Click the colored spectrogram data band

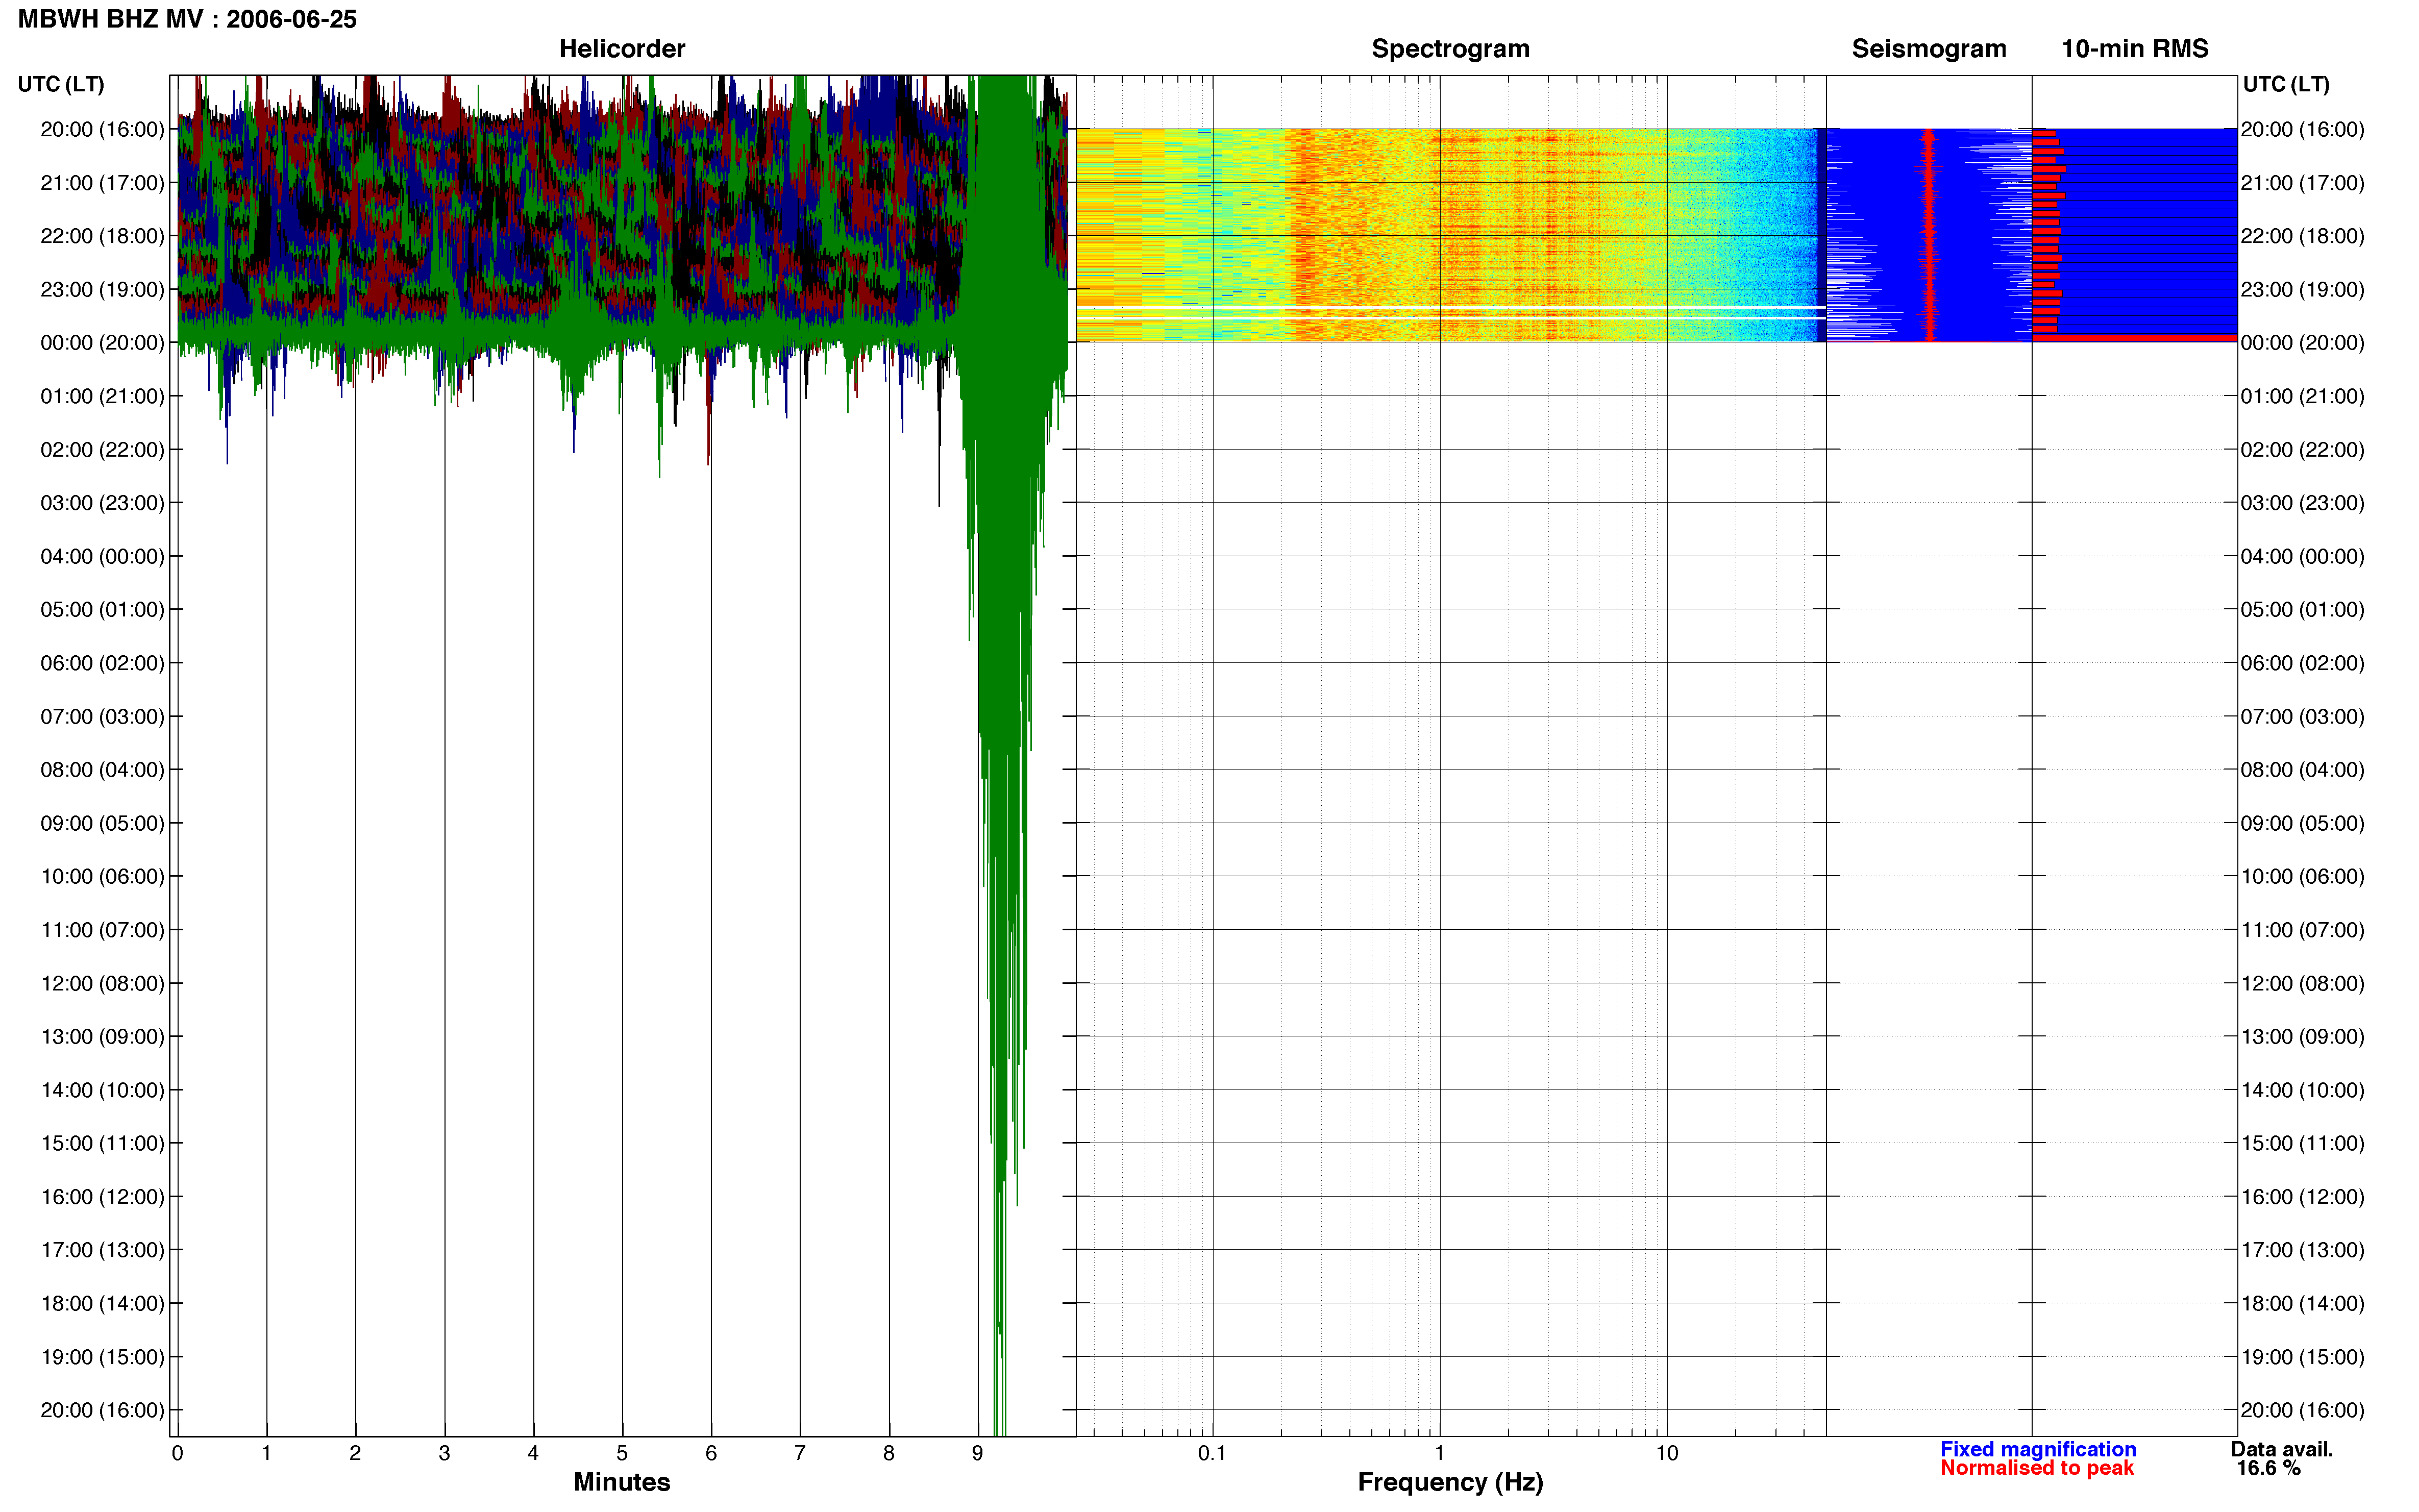pos(1450,235)
